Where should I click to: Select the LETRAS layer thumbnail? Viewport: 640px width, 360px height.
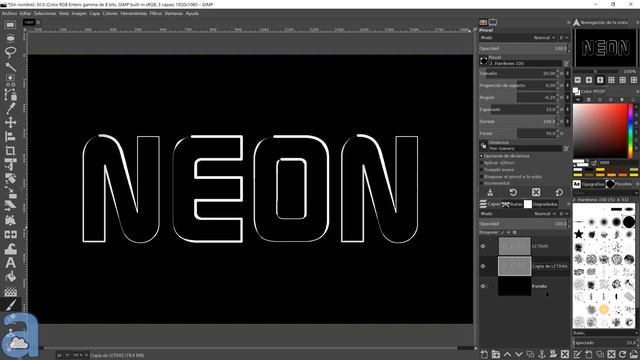[514, 246]
